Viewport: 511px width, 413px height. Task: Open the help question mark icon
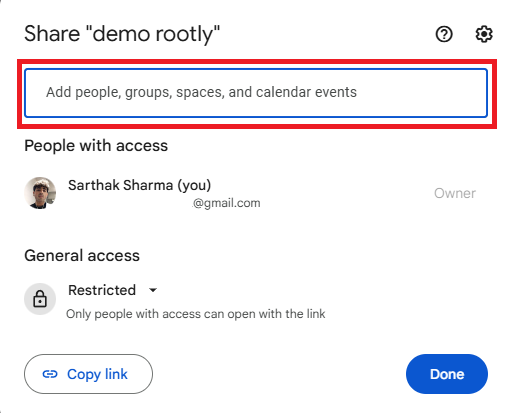point(444,34)
